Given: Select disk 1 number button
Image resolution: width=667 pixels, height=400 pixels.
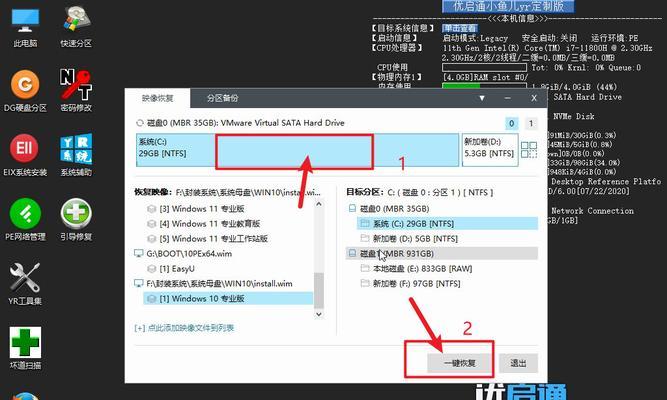Looking at the screenshot, I should coord(530,123).
